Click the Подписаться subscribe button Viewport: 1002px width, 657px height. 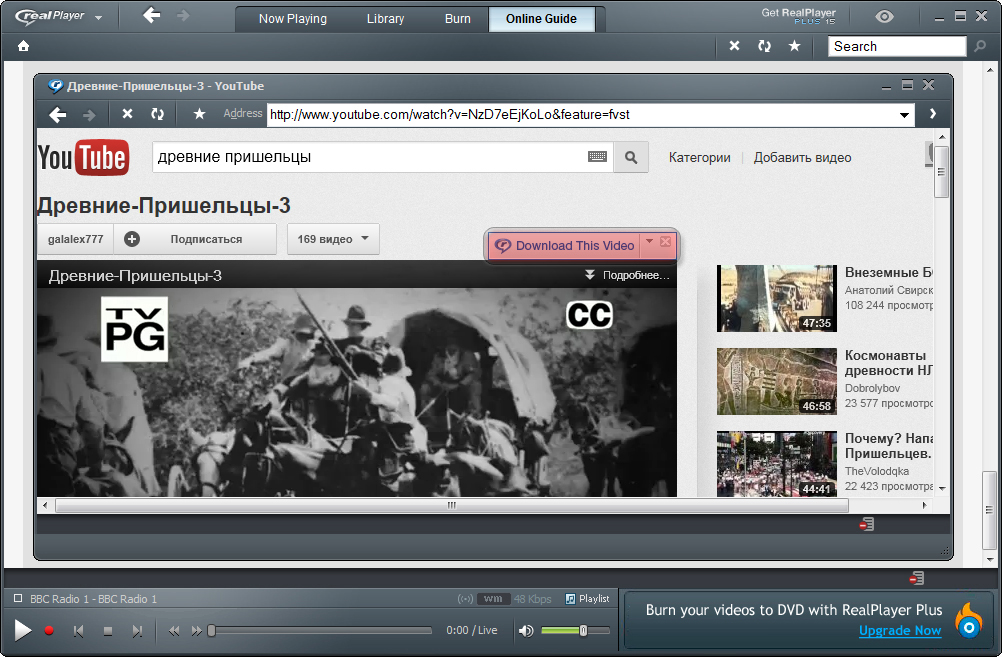[196, 239]
